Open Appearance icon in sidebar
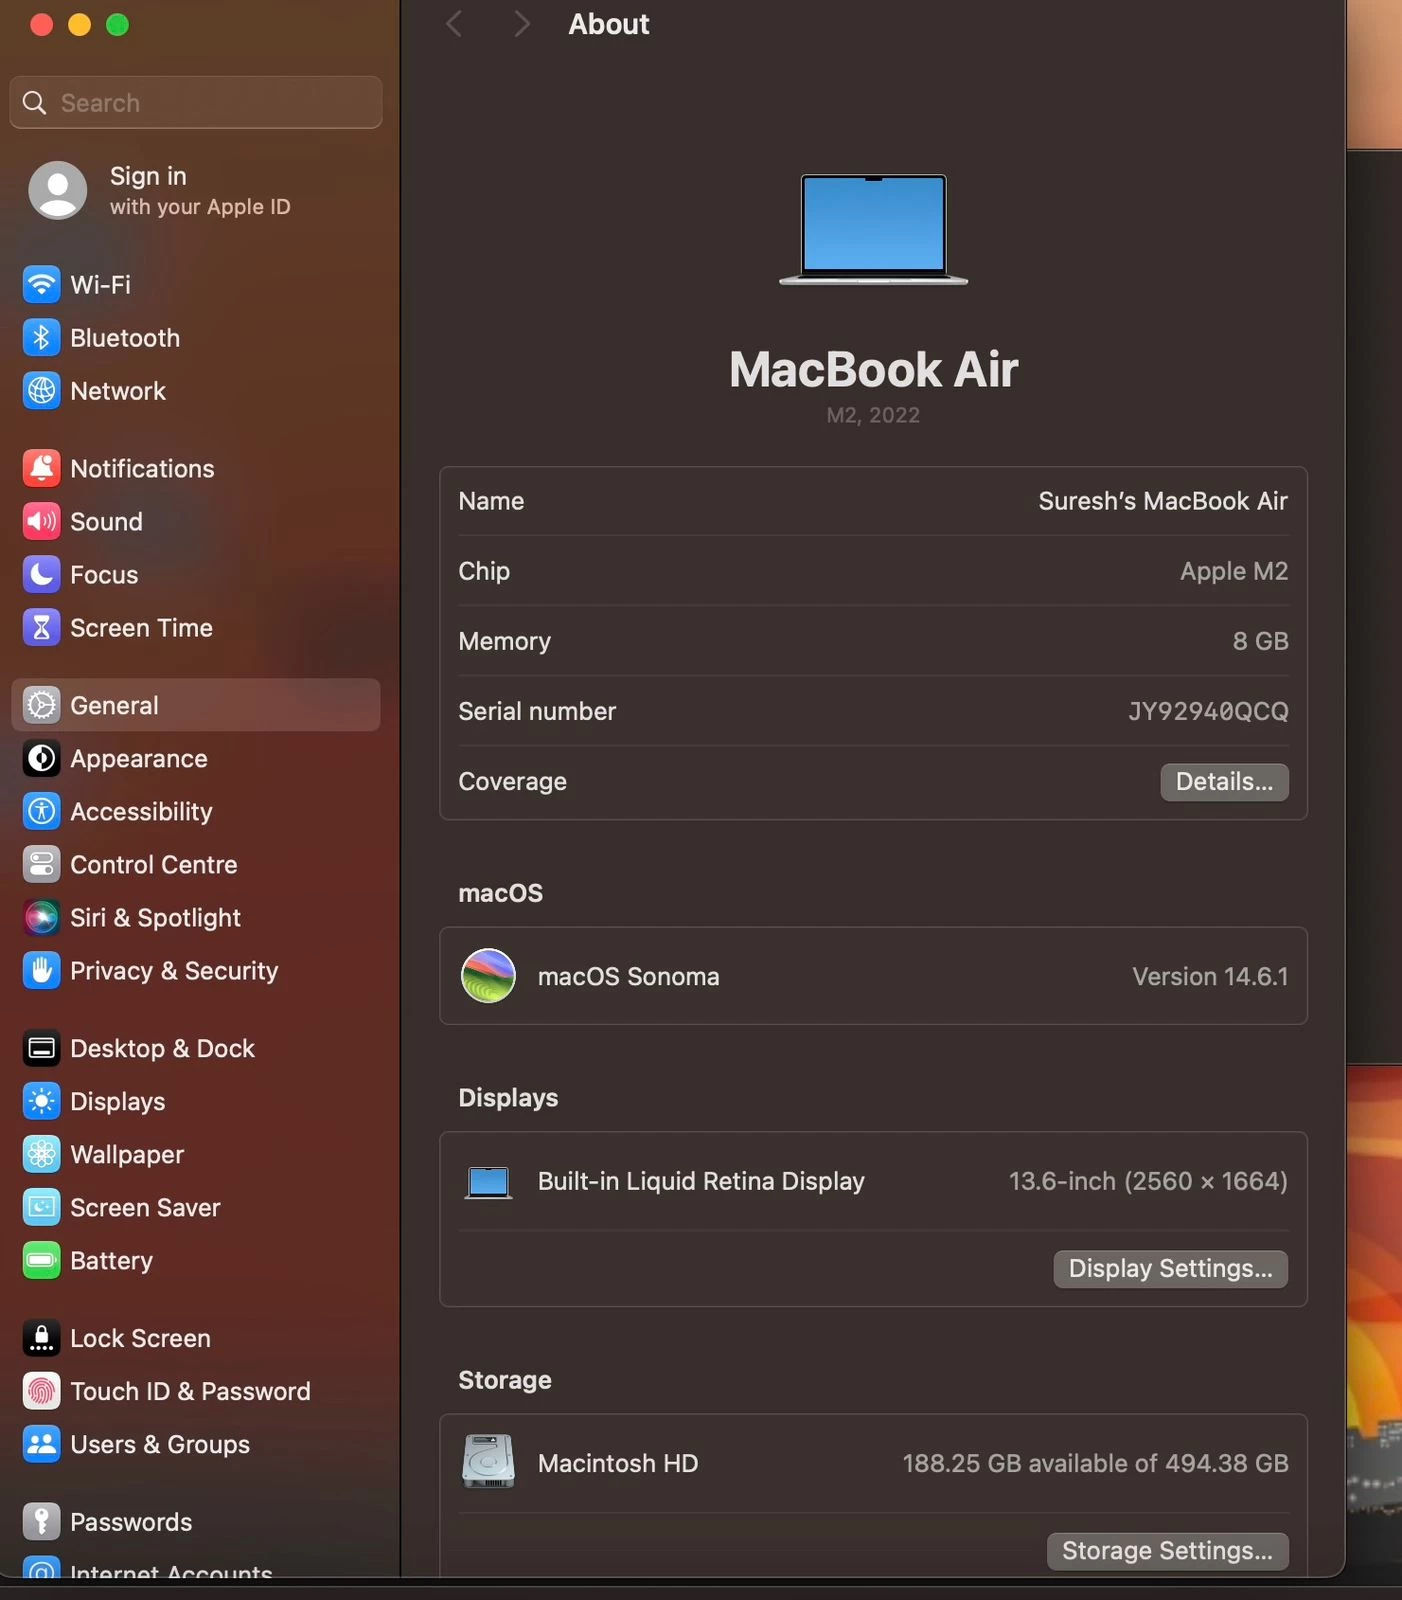 point(41,759)
